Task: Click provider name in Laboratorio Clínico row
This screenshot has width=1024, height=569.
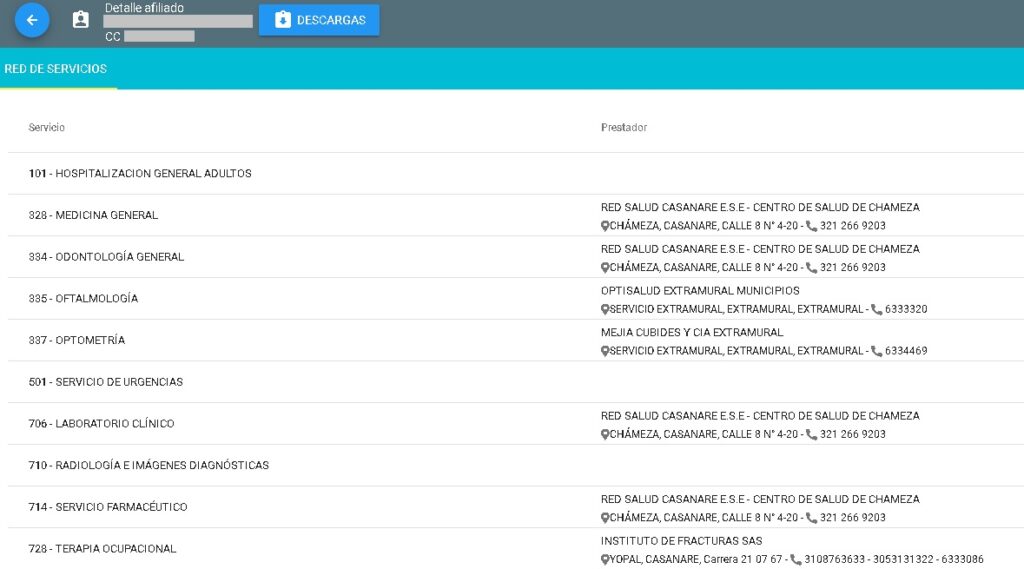Action: point(760,415)
